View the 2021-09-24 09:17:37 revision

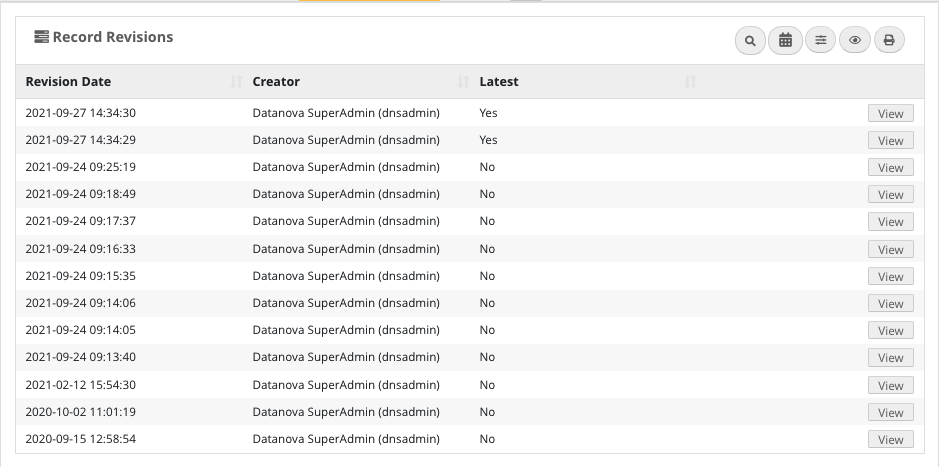(x=890, y=222)
